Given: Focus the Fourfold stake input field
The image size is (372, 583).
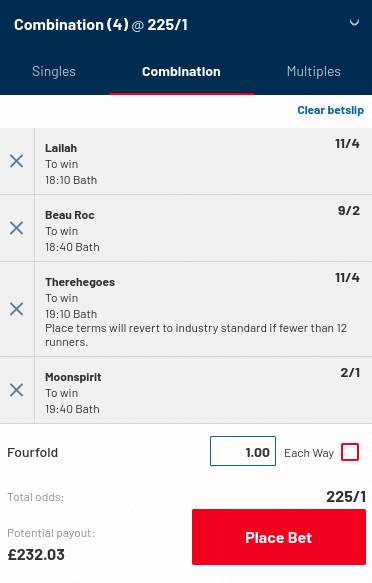Looking at the screenshot, I should click(243, 451).
